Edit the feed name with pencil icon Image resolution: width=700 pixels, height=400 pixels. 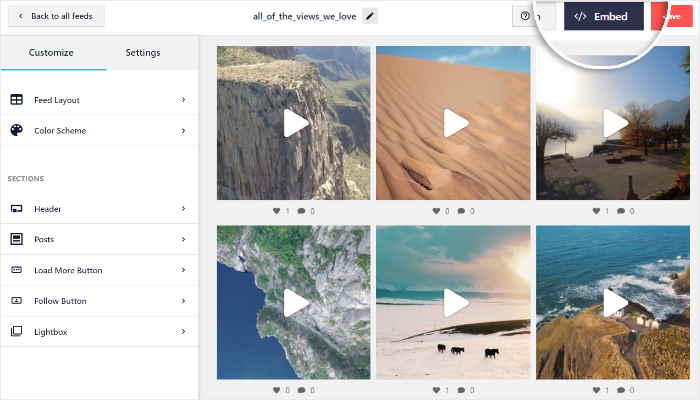coord(370,17)
